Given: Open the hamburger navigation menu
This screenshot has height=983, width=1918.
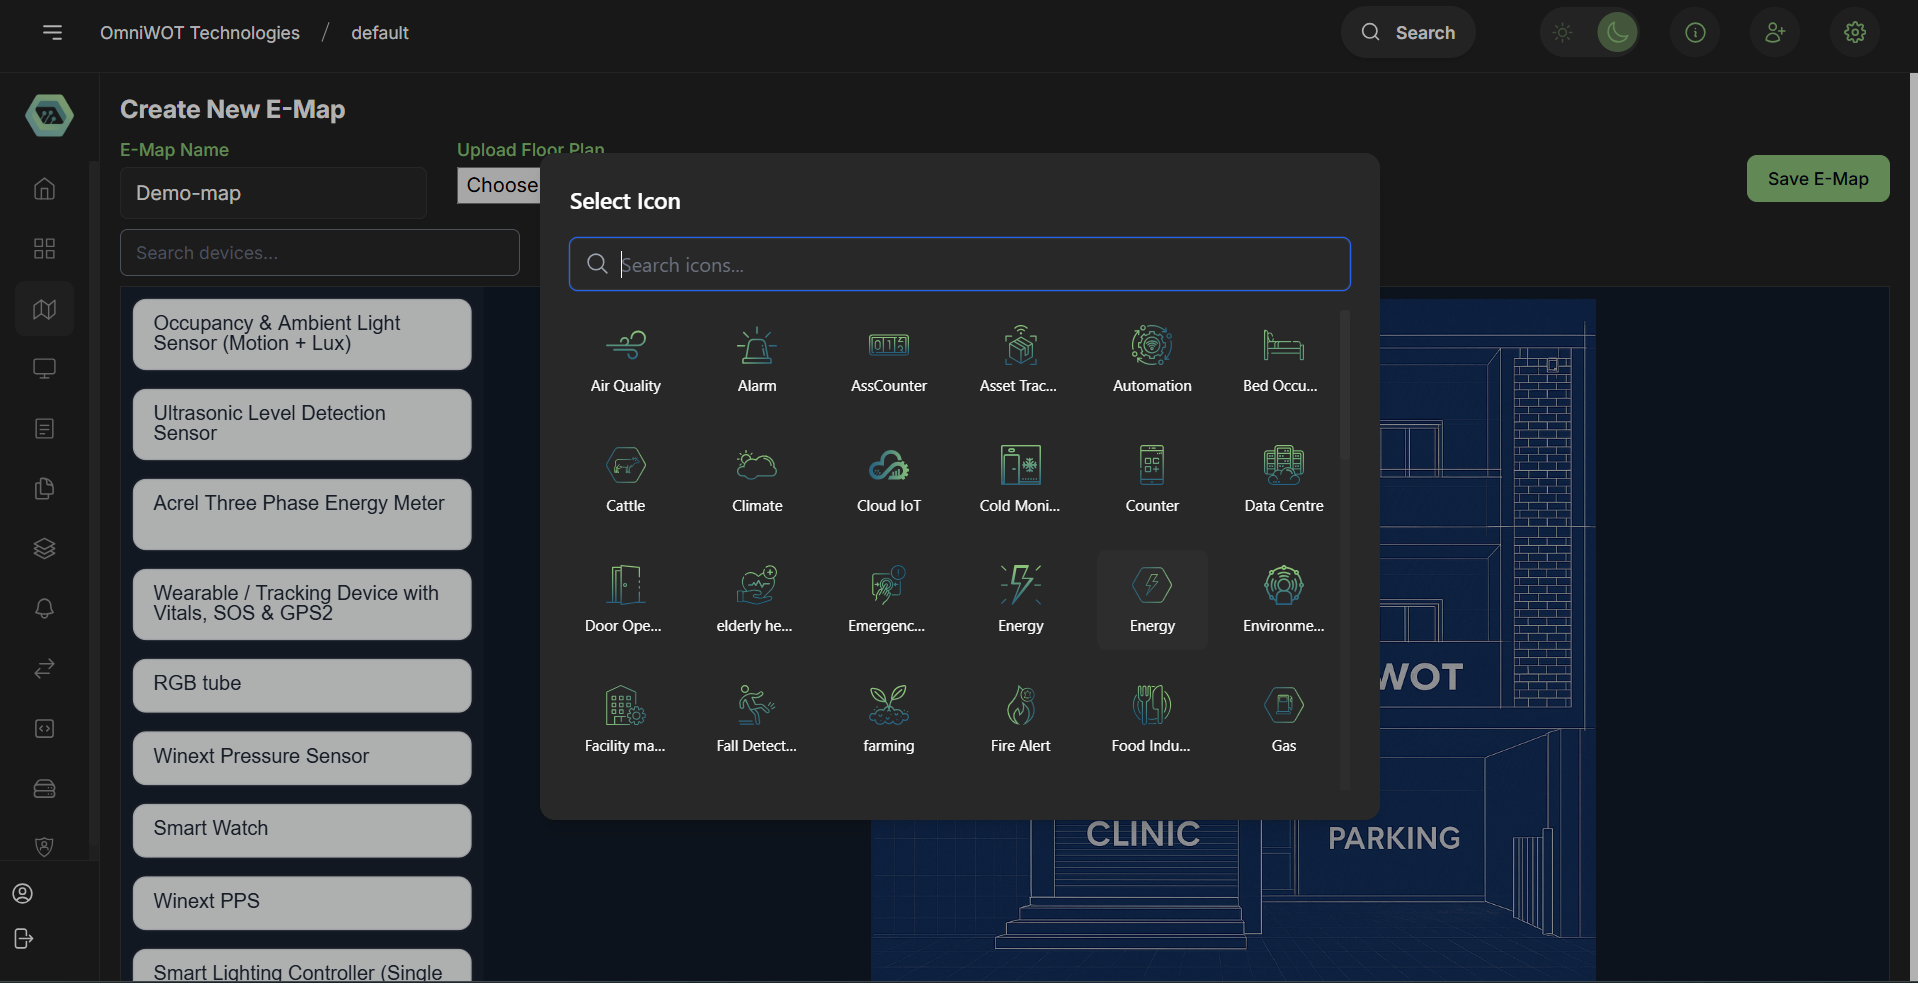Looking at the screenshot, I should coord(53,33).
